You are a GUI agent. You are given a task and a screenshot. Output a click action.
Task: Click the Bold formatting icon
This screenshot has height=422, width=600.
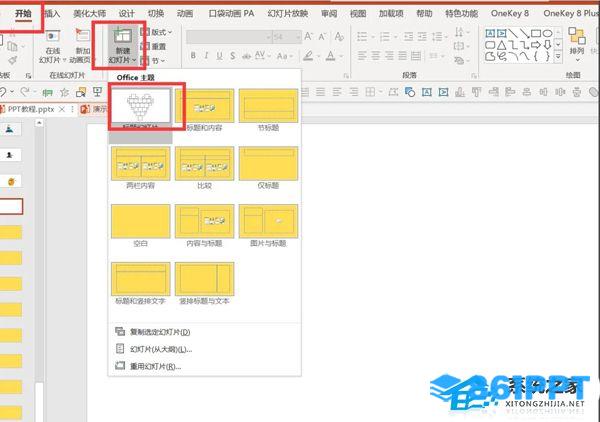(193, 56)
